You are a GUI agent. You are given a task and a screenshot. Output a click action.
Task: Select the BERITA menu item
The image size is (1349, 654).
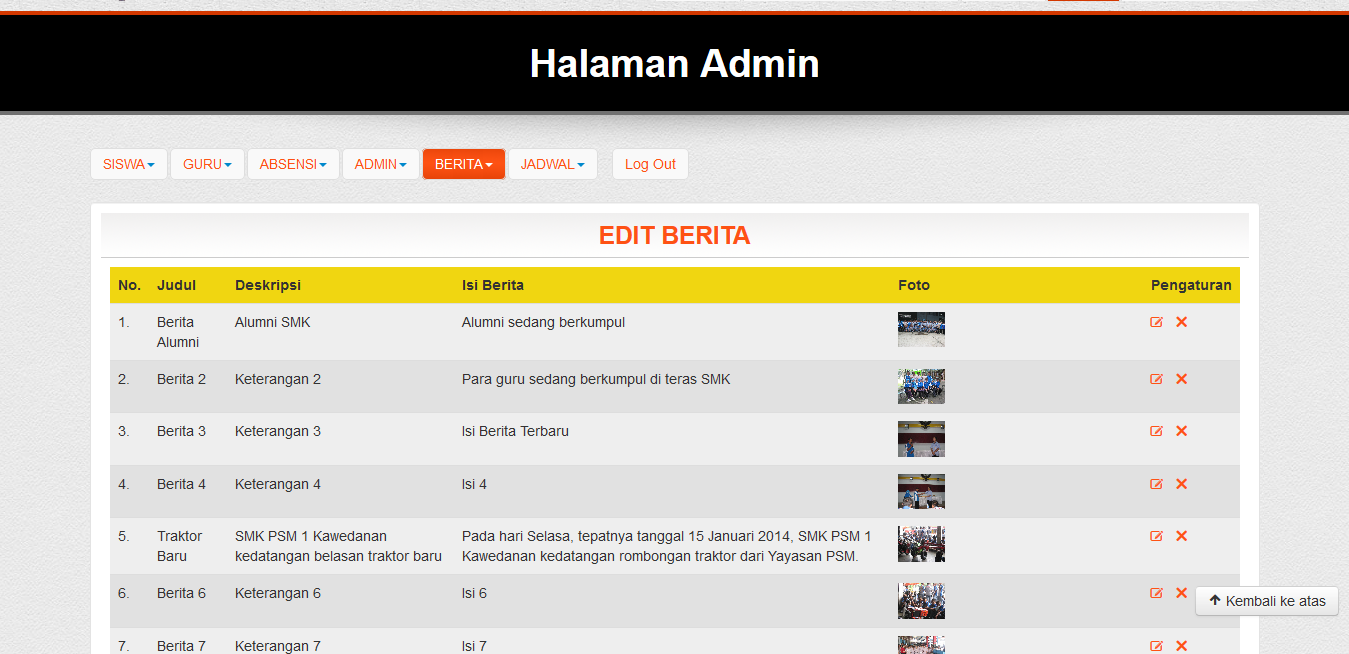(x=463, y=163)
